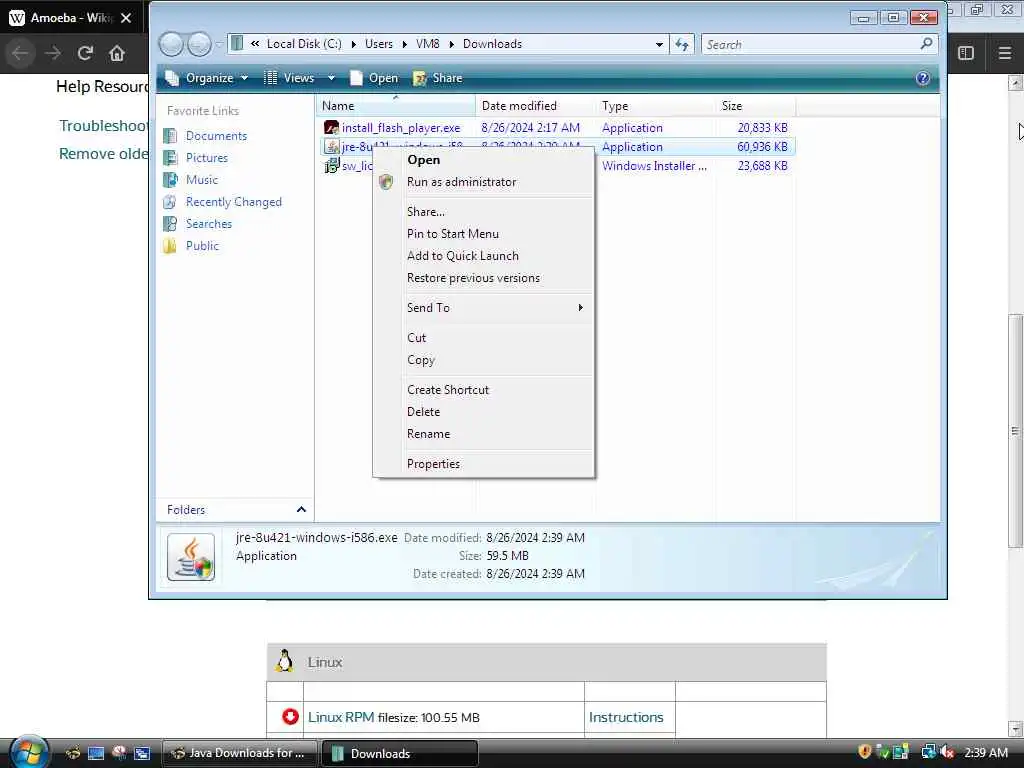Screen dimensions: 1024x768
Task: Choose Pin to Start Menu
Action: coord(484,234)
